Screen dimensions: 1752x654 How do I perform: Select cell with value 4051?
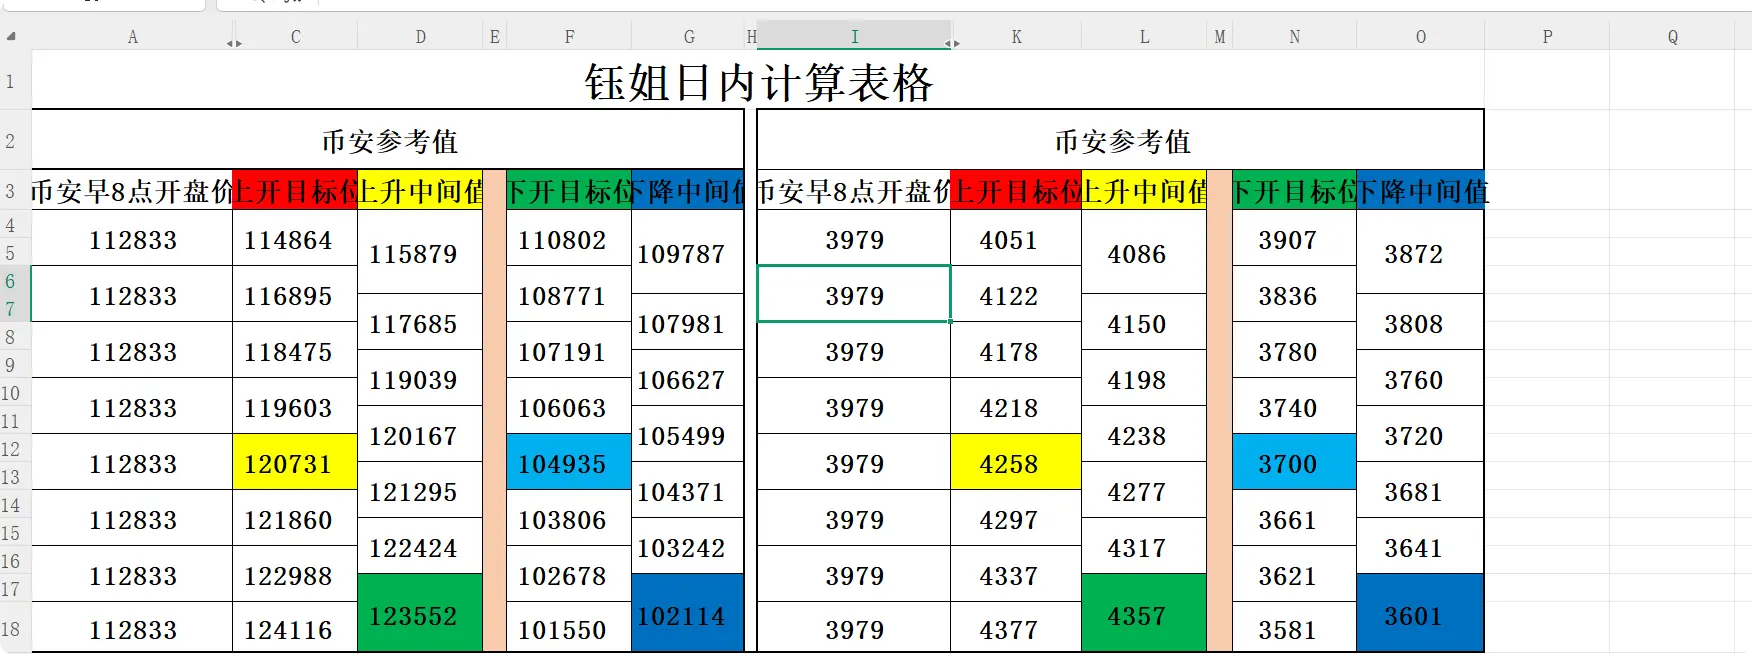pos(1016,238)
